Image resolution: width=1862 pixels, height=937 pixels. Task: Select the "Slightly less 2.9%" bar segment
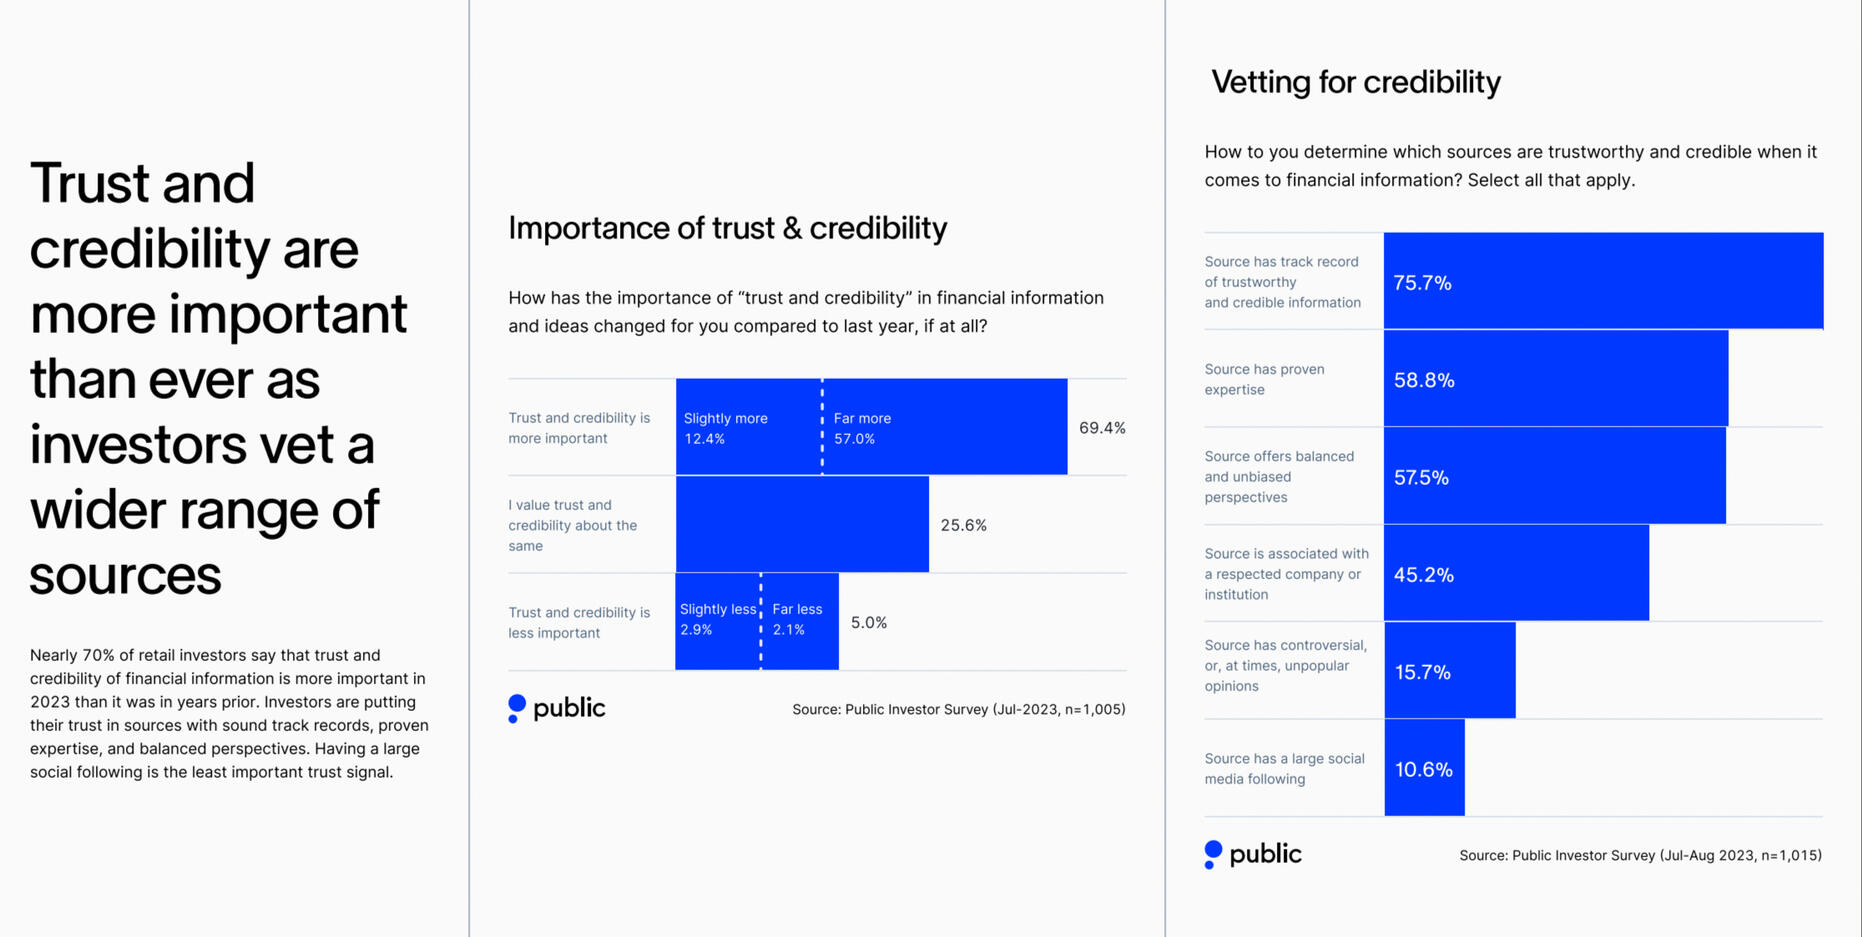tap(717, 621)
